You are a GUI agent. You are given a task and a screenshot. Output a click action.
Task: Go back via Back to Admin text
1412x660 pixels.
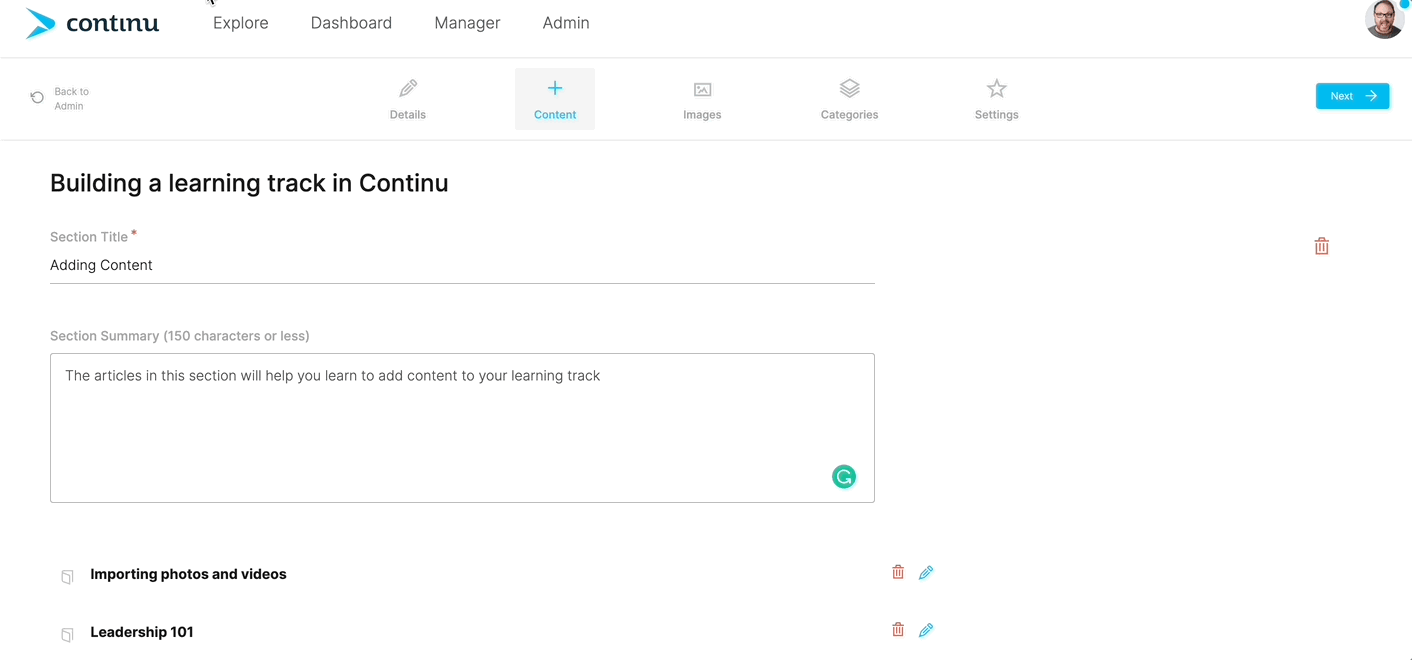click(71, 99)
